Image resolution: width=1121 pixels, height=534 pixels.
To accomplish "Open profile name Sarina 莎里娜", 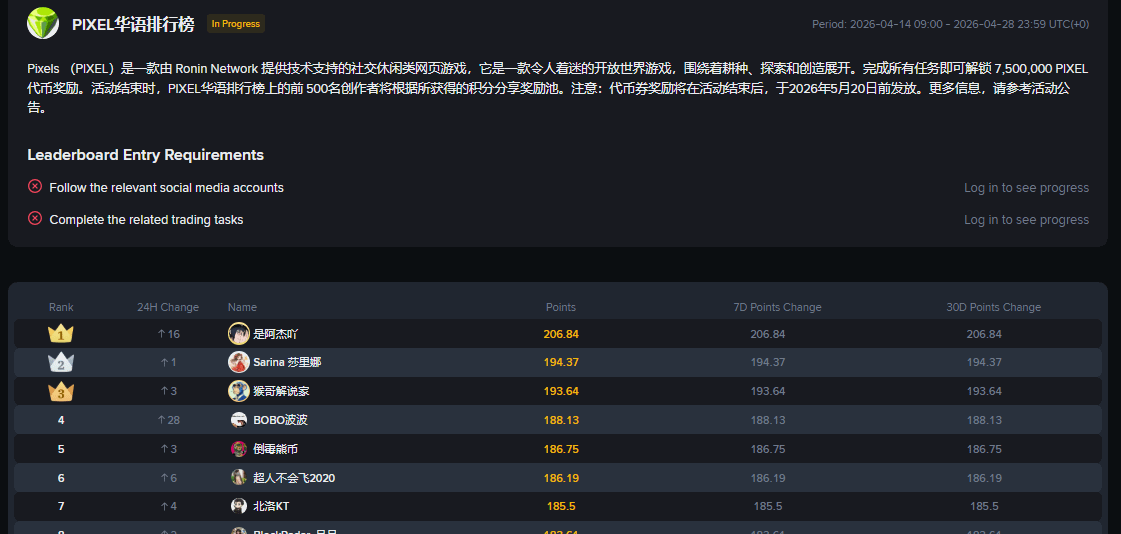I will click(x=287, y=362).
